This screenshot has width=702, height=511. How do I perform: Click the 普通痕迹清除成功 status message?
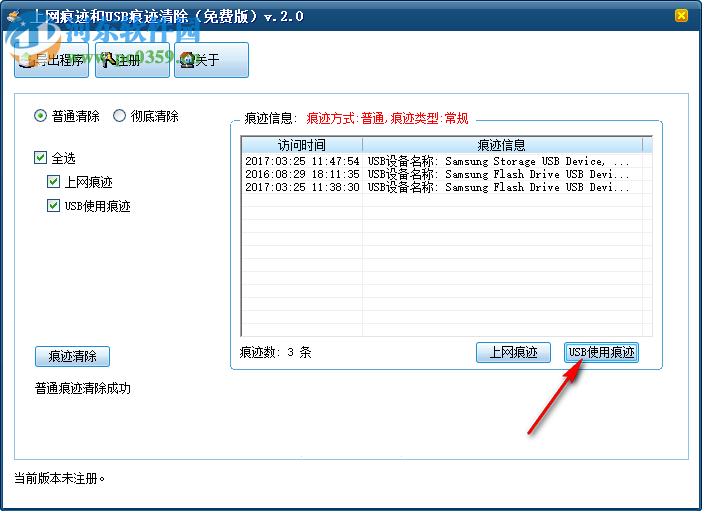click(83, 388)
